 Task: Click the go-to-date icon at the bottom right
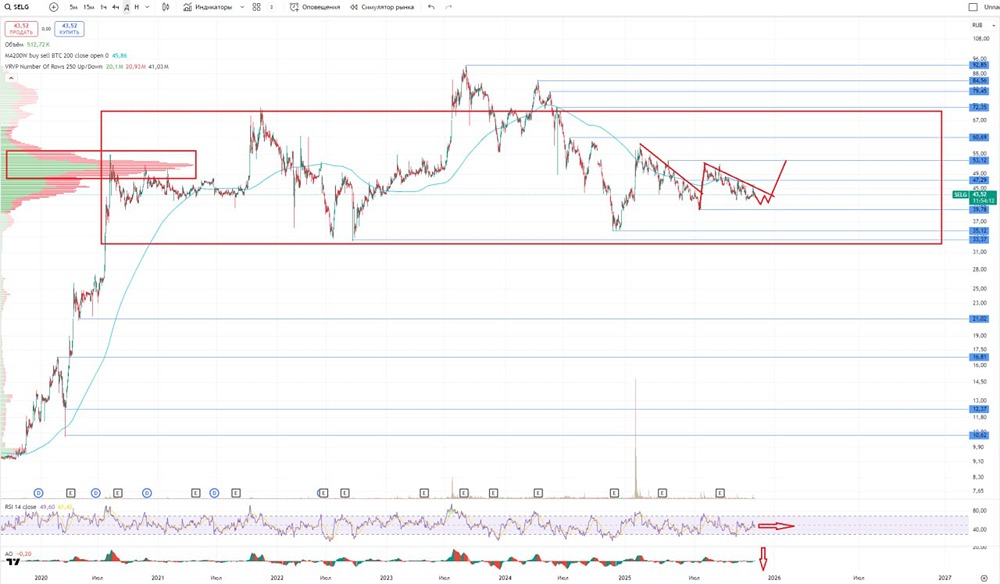click(984, 578)
